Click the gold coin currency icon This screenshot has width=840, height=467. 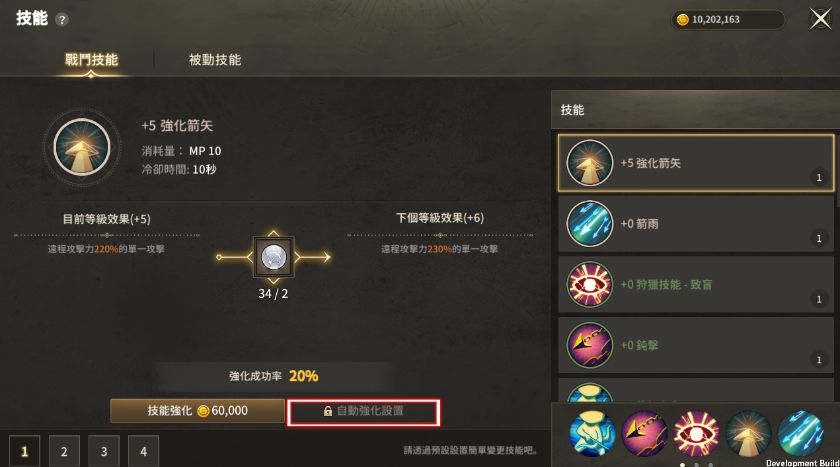[682, 20]
